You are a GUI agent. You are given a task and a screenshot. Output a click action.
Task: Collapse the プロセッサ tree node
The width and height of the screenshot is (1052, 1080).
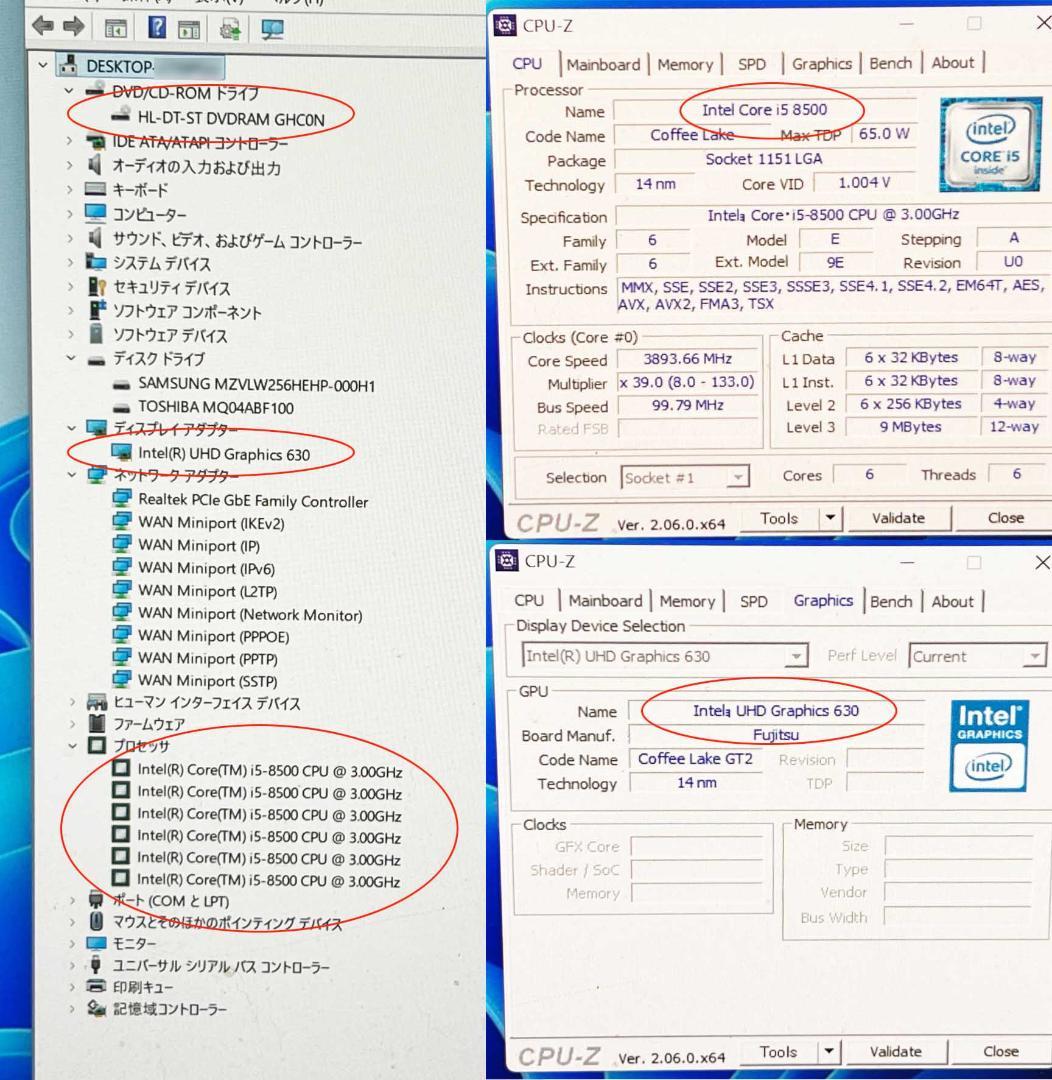72,746
